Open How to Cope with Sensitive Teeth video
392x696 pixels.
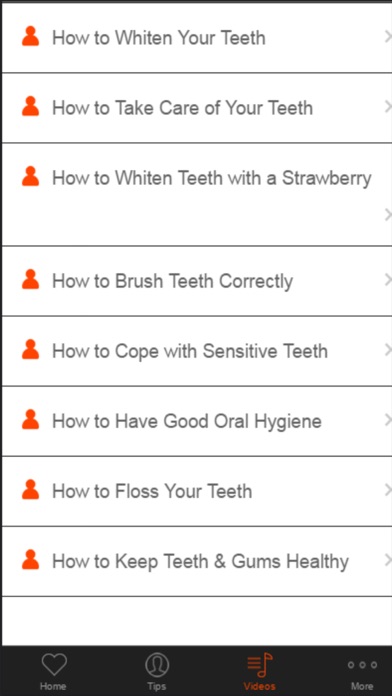coord(196,351)
